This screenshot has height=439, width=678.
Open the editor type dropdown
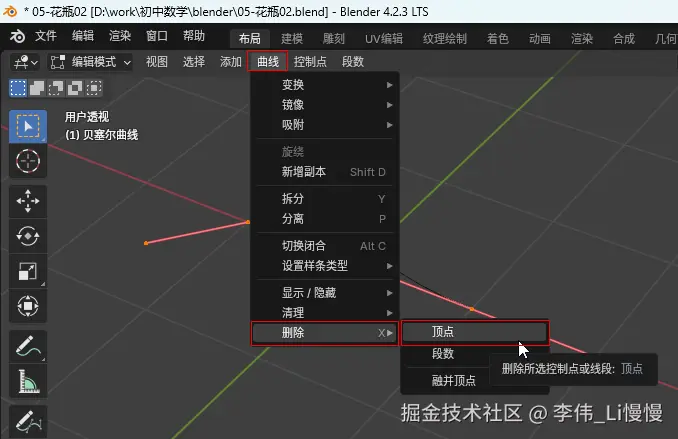click(25, 62)
